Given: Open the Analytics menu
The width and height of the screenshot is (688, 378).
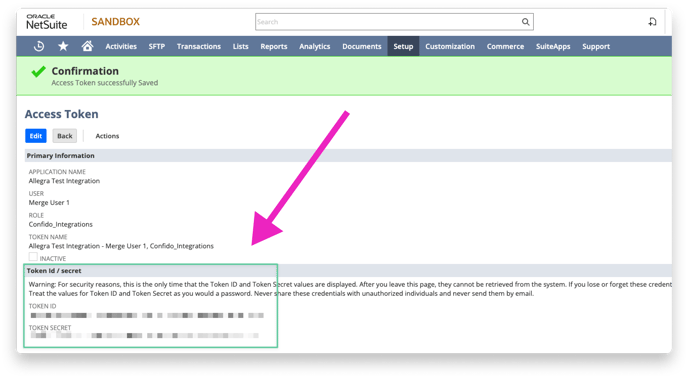Looking at the screenshot, I should click(x=315, y=46).
